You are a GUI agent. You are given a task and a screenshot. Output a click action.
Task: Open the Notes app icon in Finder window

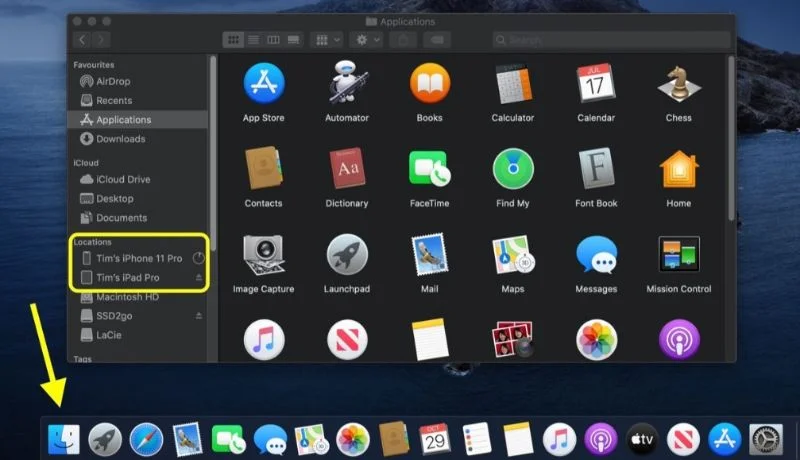click(430, 340)
